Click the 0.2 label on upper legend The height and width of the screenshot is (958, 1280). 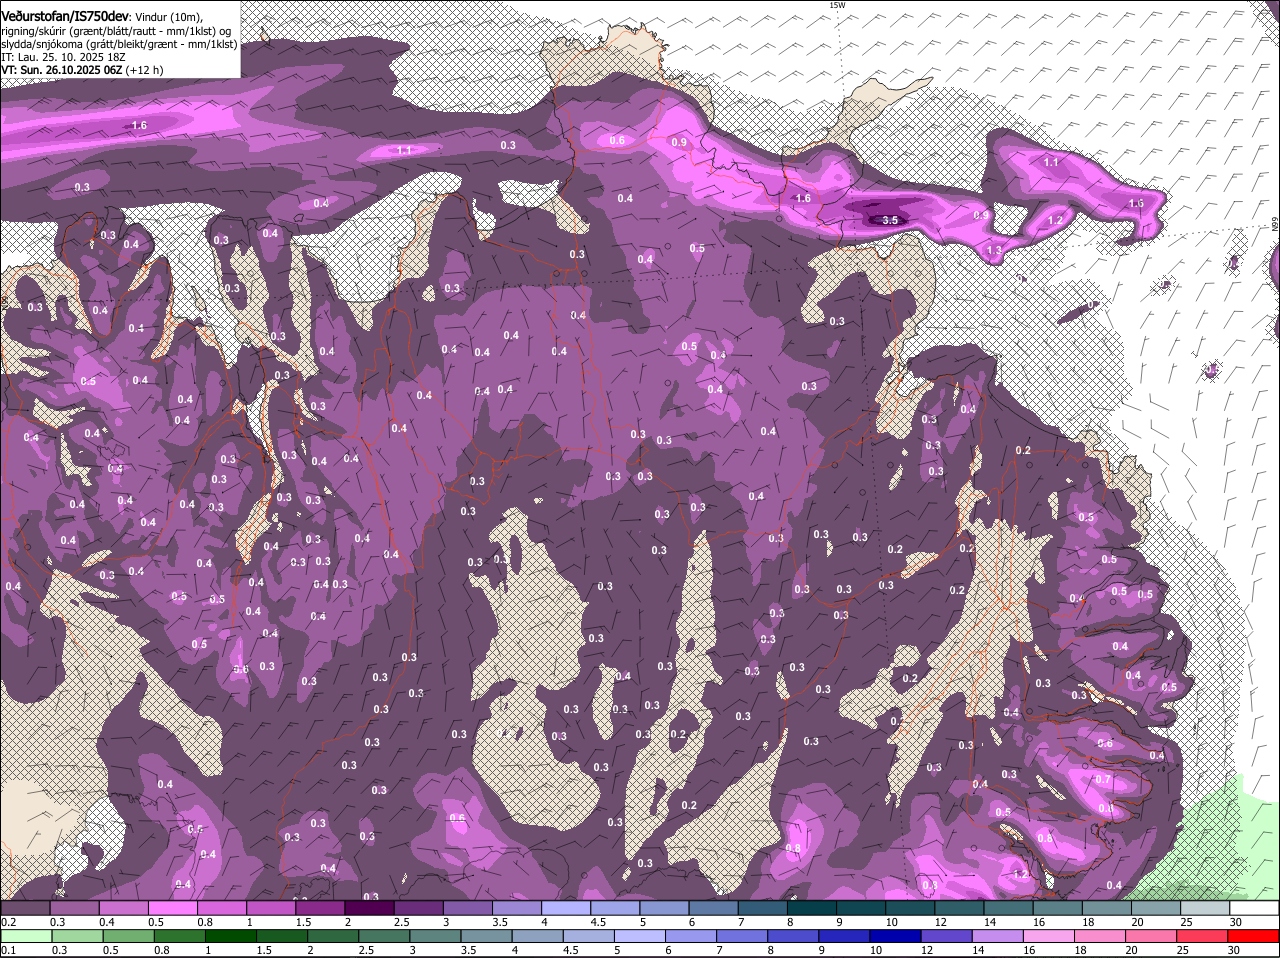(x=9, y=922)
